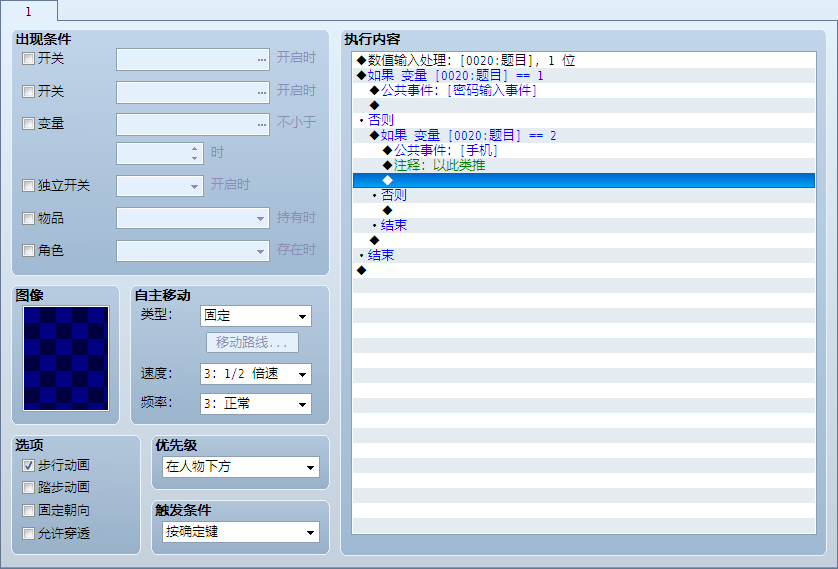The height and width of the screenshot is (569, 838).
Task: Check the 允许穿透 option
Action: click(28, 533)
